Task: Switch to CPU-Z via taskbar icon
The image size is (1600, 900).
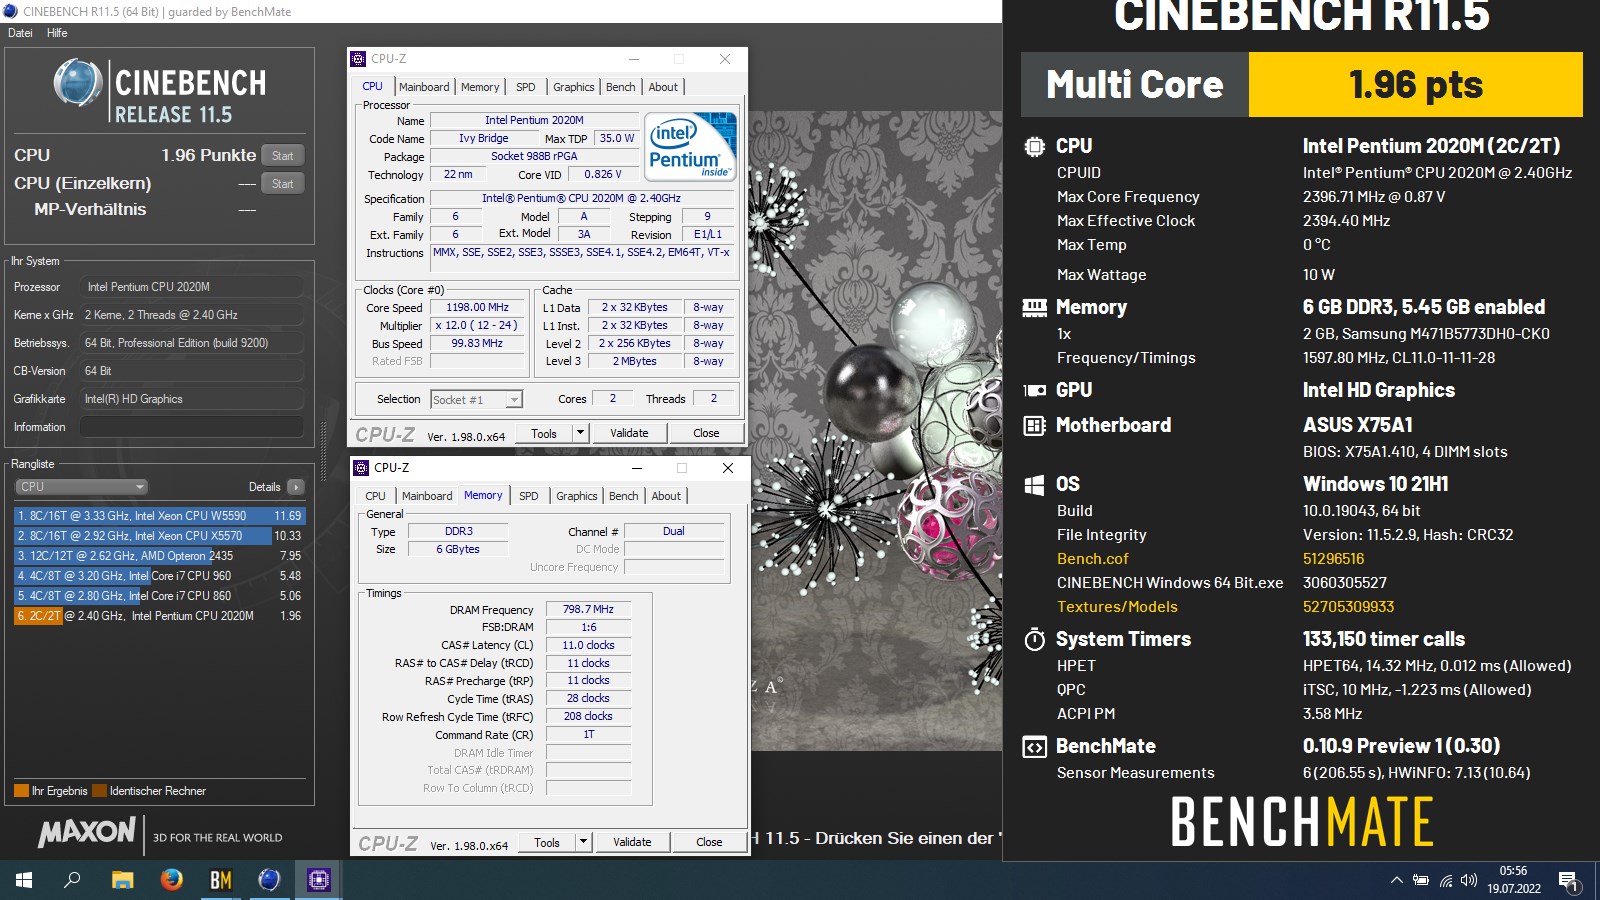Action: pos(318,880)
